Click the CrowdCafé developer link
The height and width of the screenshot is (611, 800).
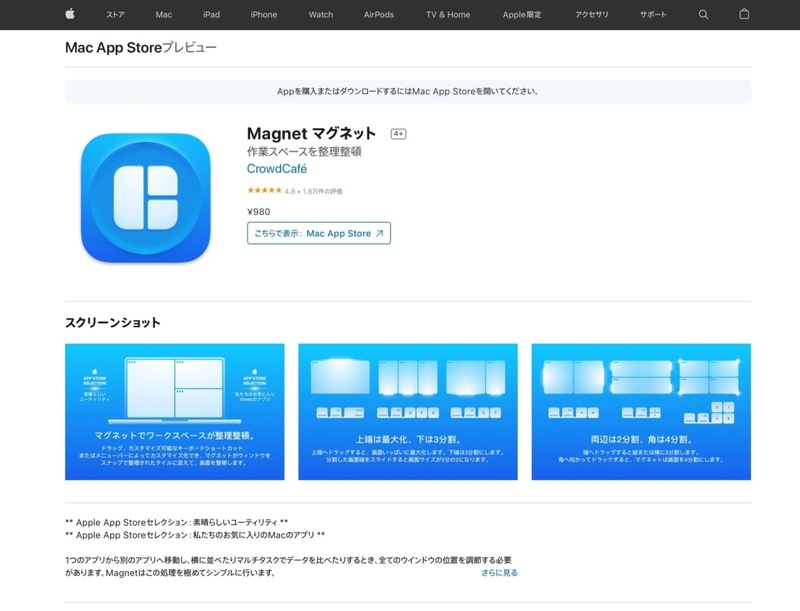(277, 169)
